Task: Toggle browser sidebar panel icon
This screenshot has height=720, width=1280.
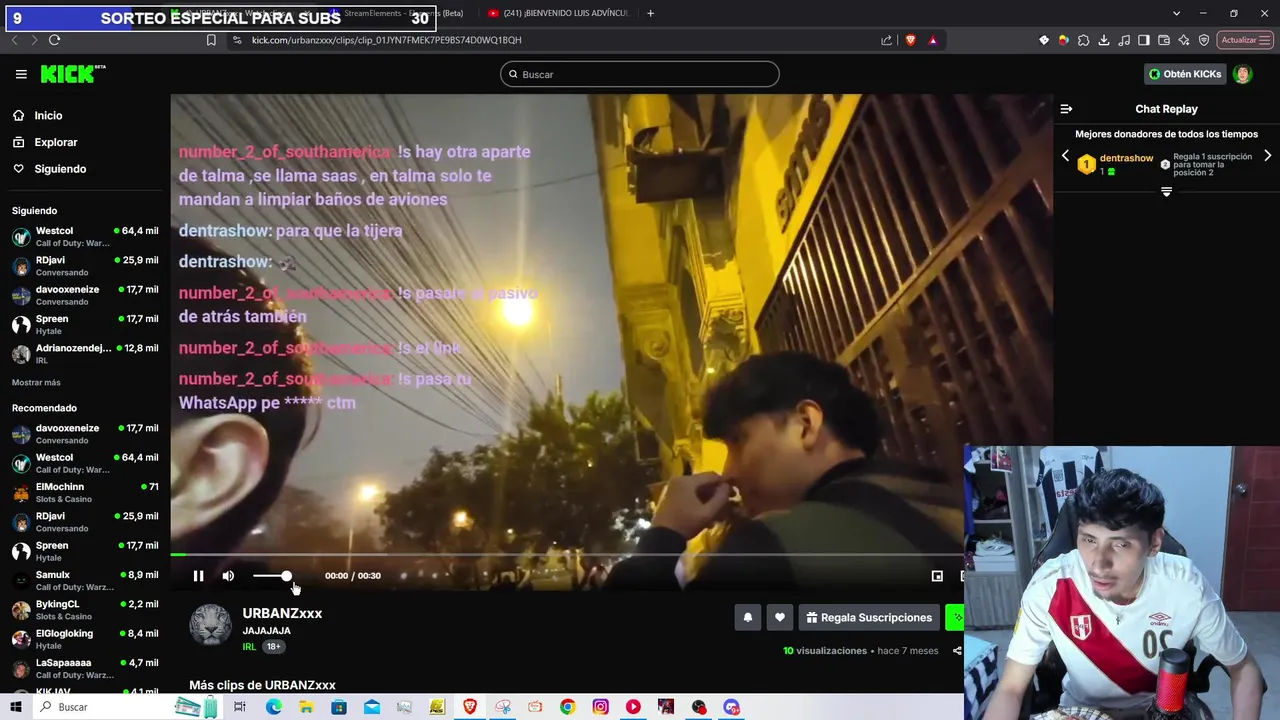Action: point(1144,40)
